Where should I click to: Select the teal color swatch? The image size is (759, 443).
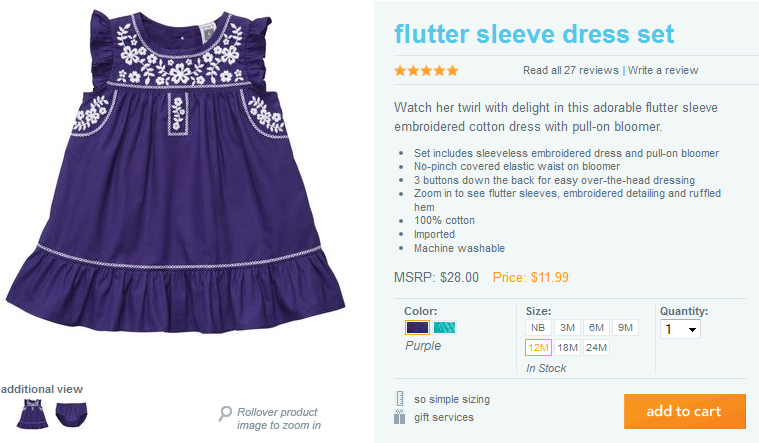446,327
